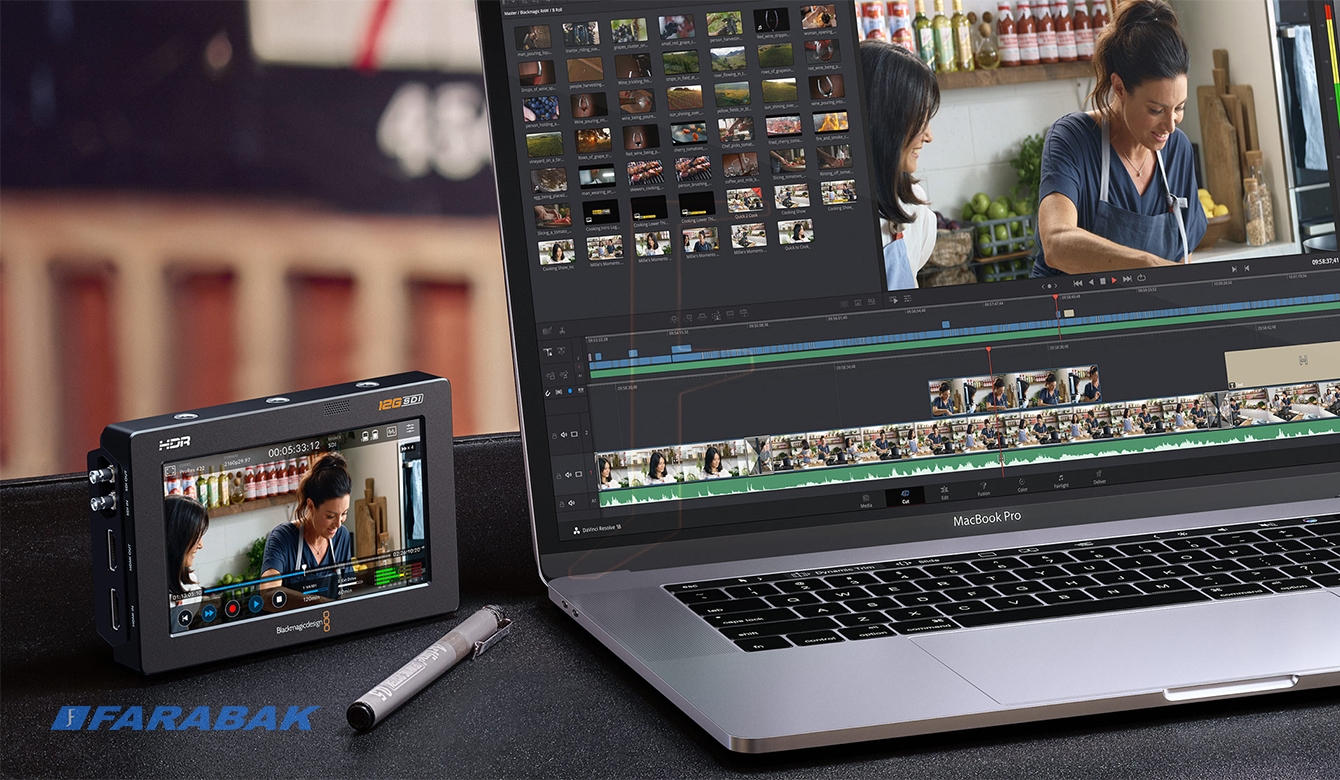This screenshot has height=780, width=1340.
Task: Select the river_flowing_in clip thumbnail
Action: [729, 58]
